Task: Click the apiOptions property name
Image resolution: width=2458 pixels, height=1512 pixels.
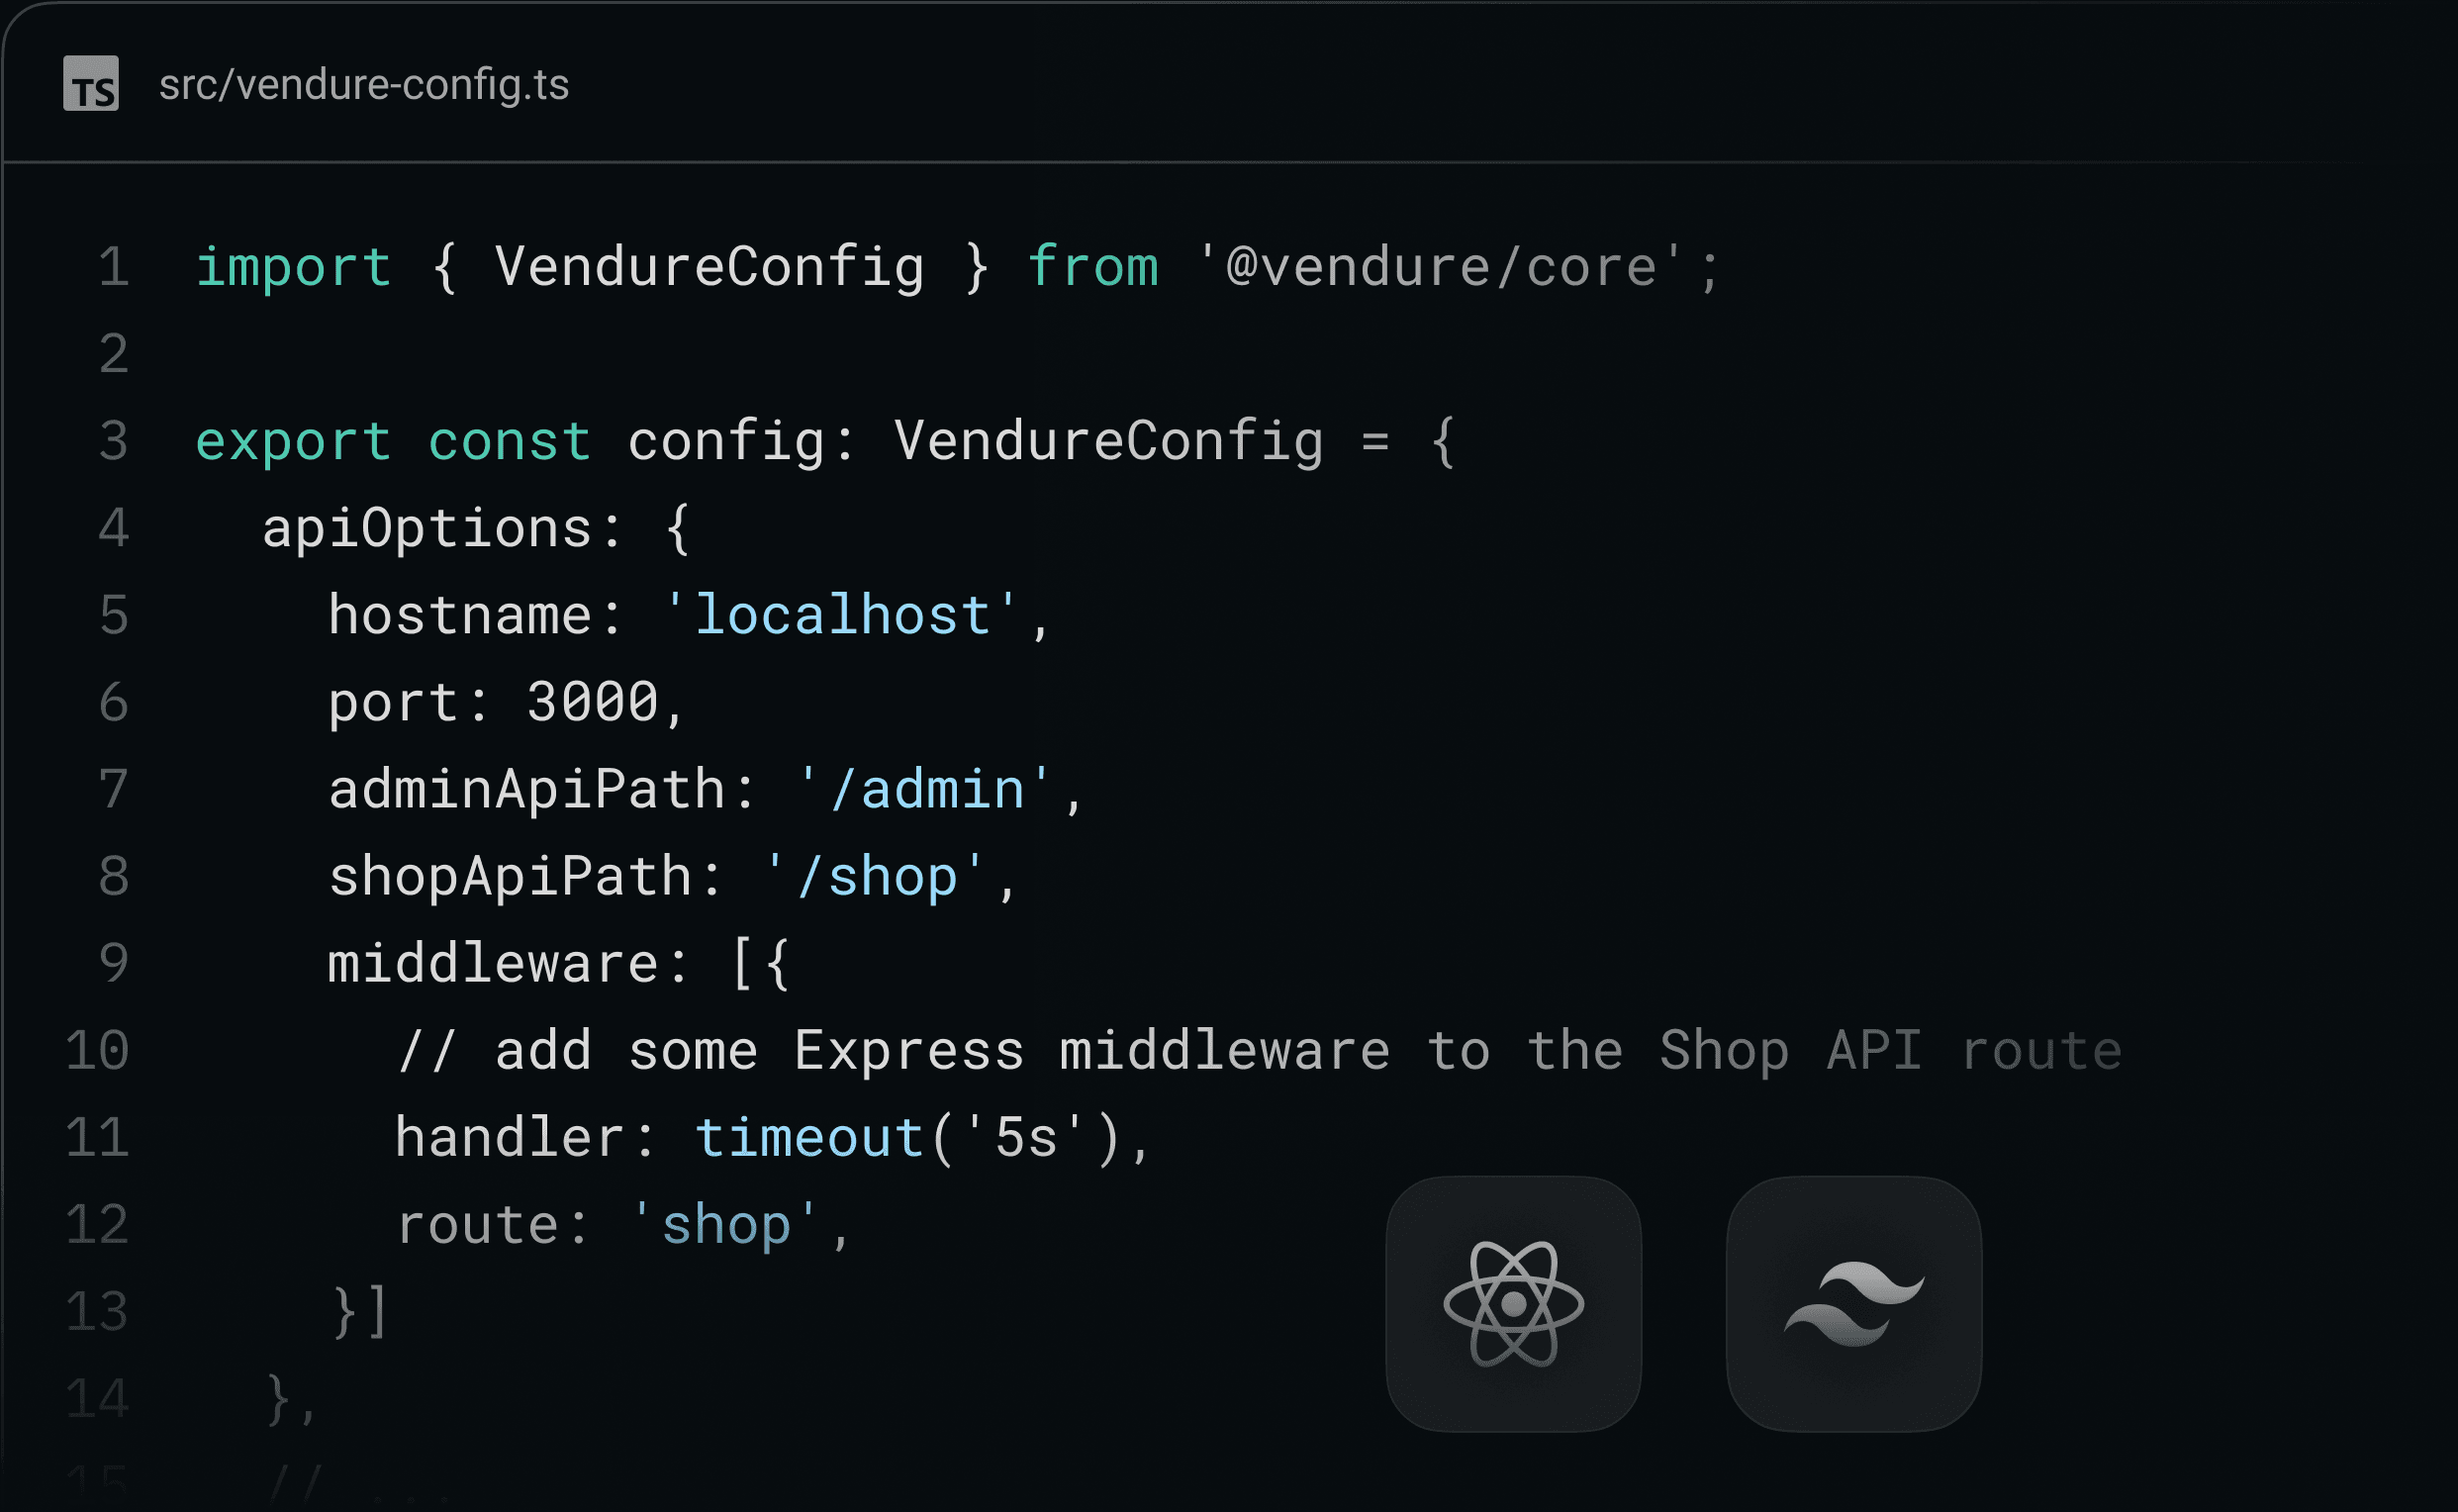Action: [x=427, y=528]
